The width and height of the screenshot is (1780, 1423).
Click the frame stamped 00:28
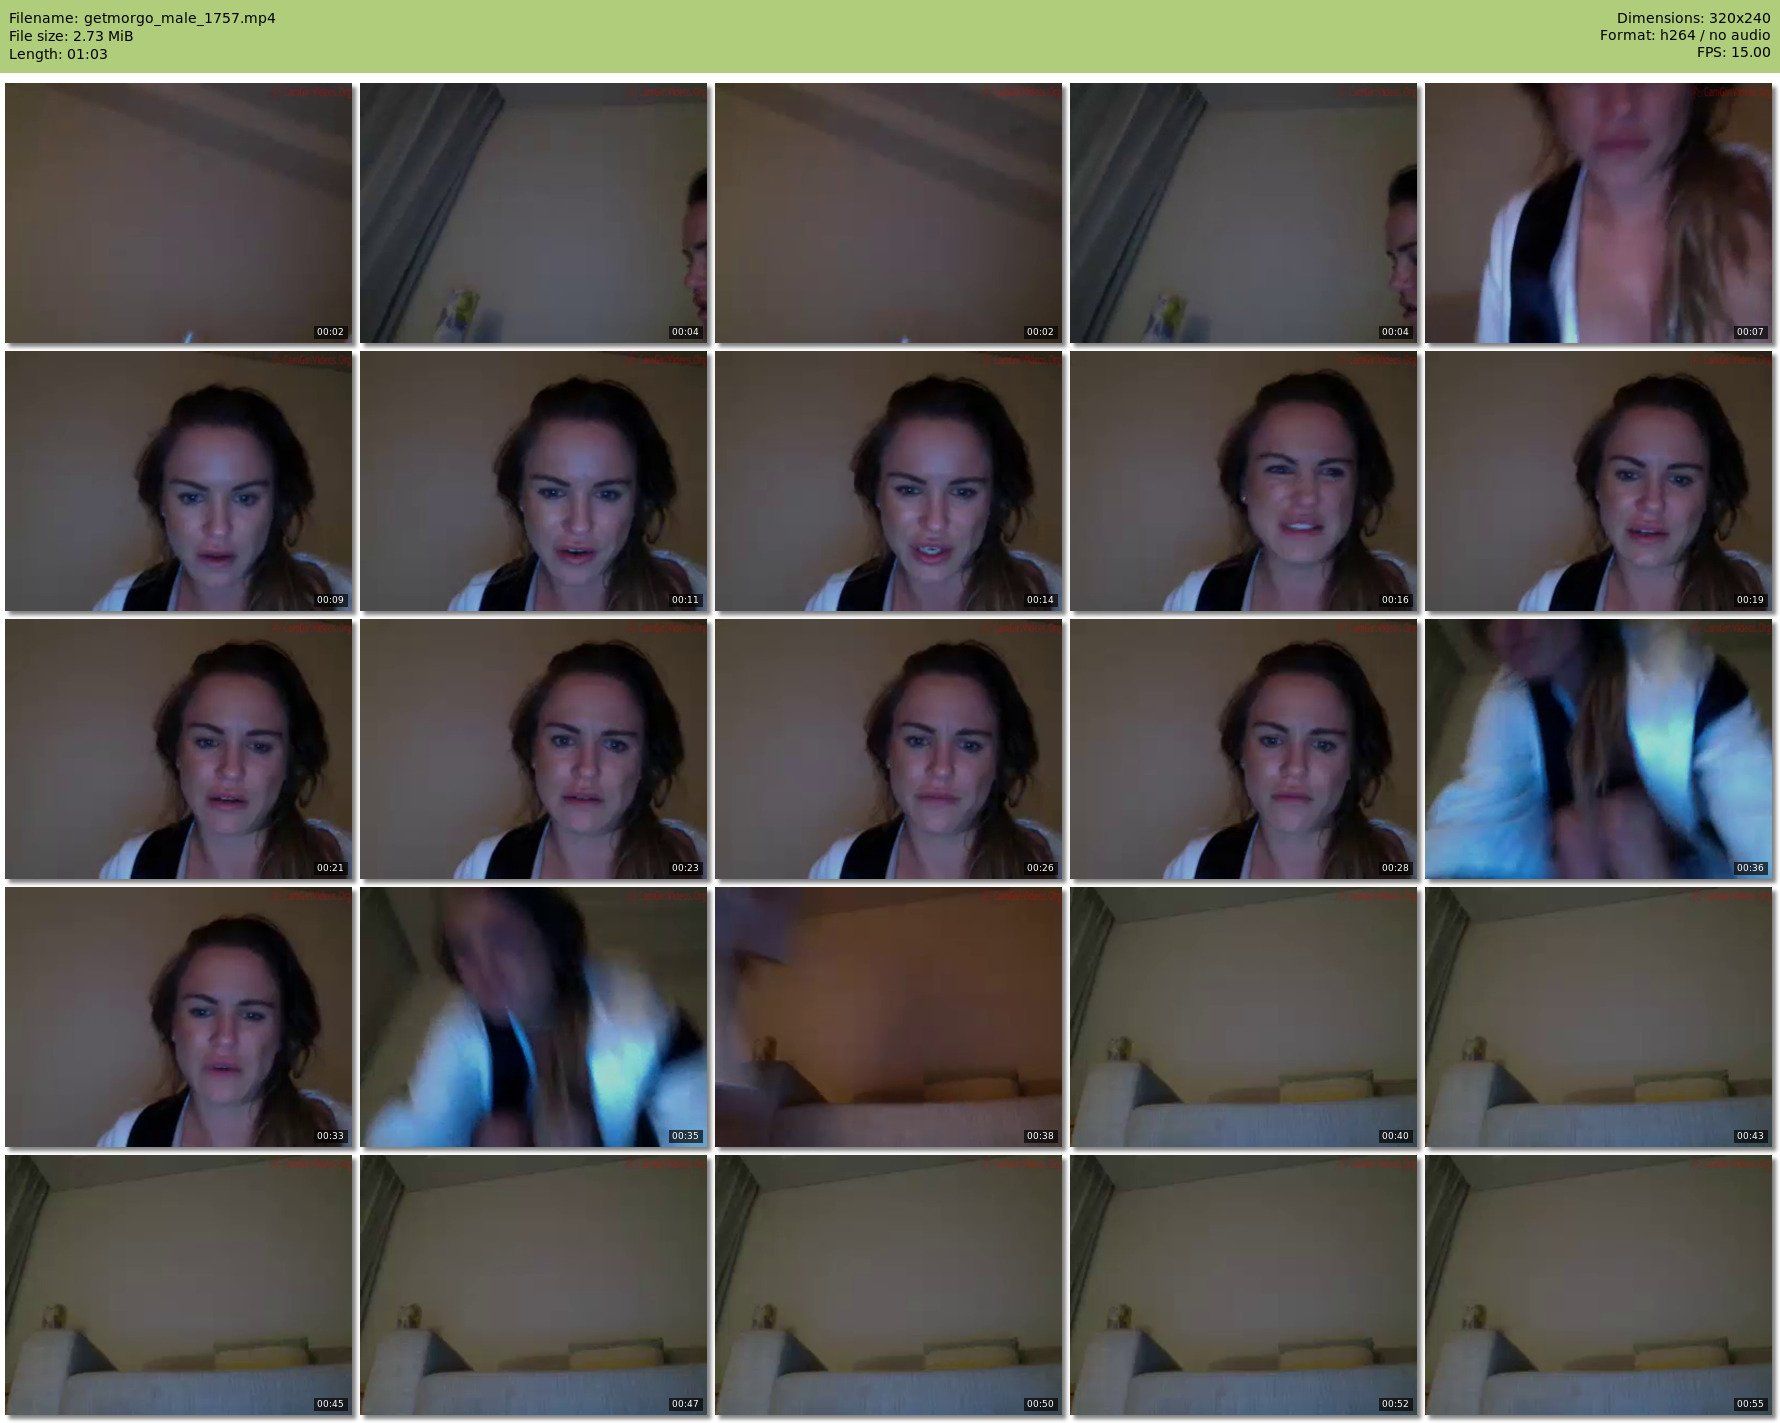1243,749
